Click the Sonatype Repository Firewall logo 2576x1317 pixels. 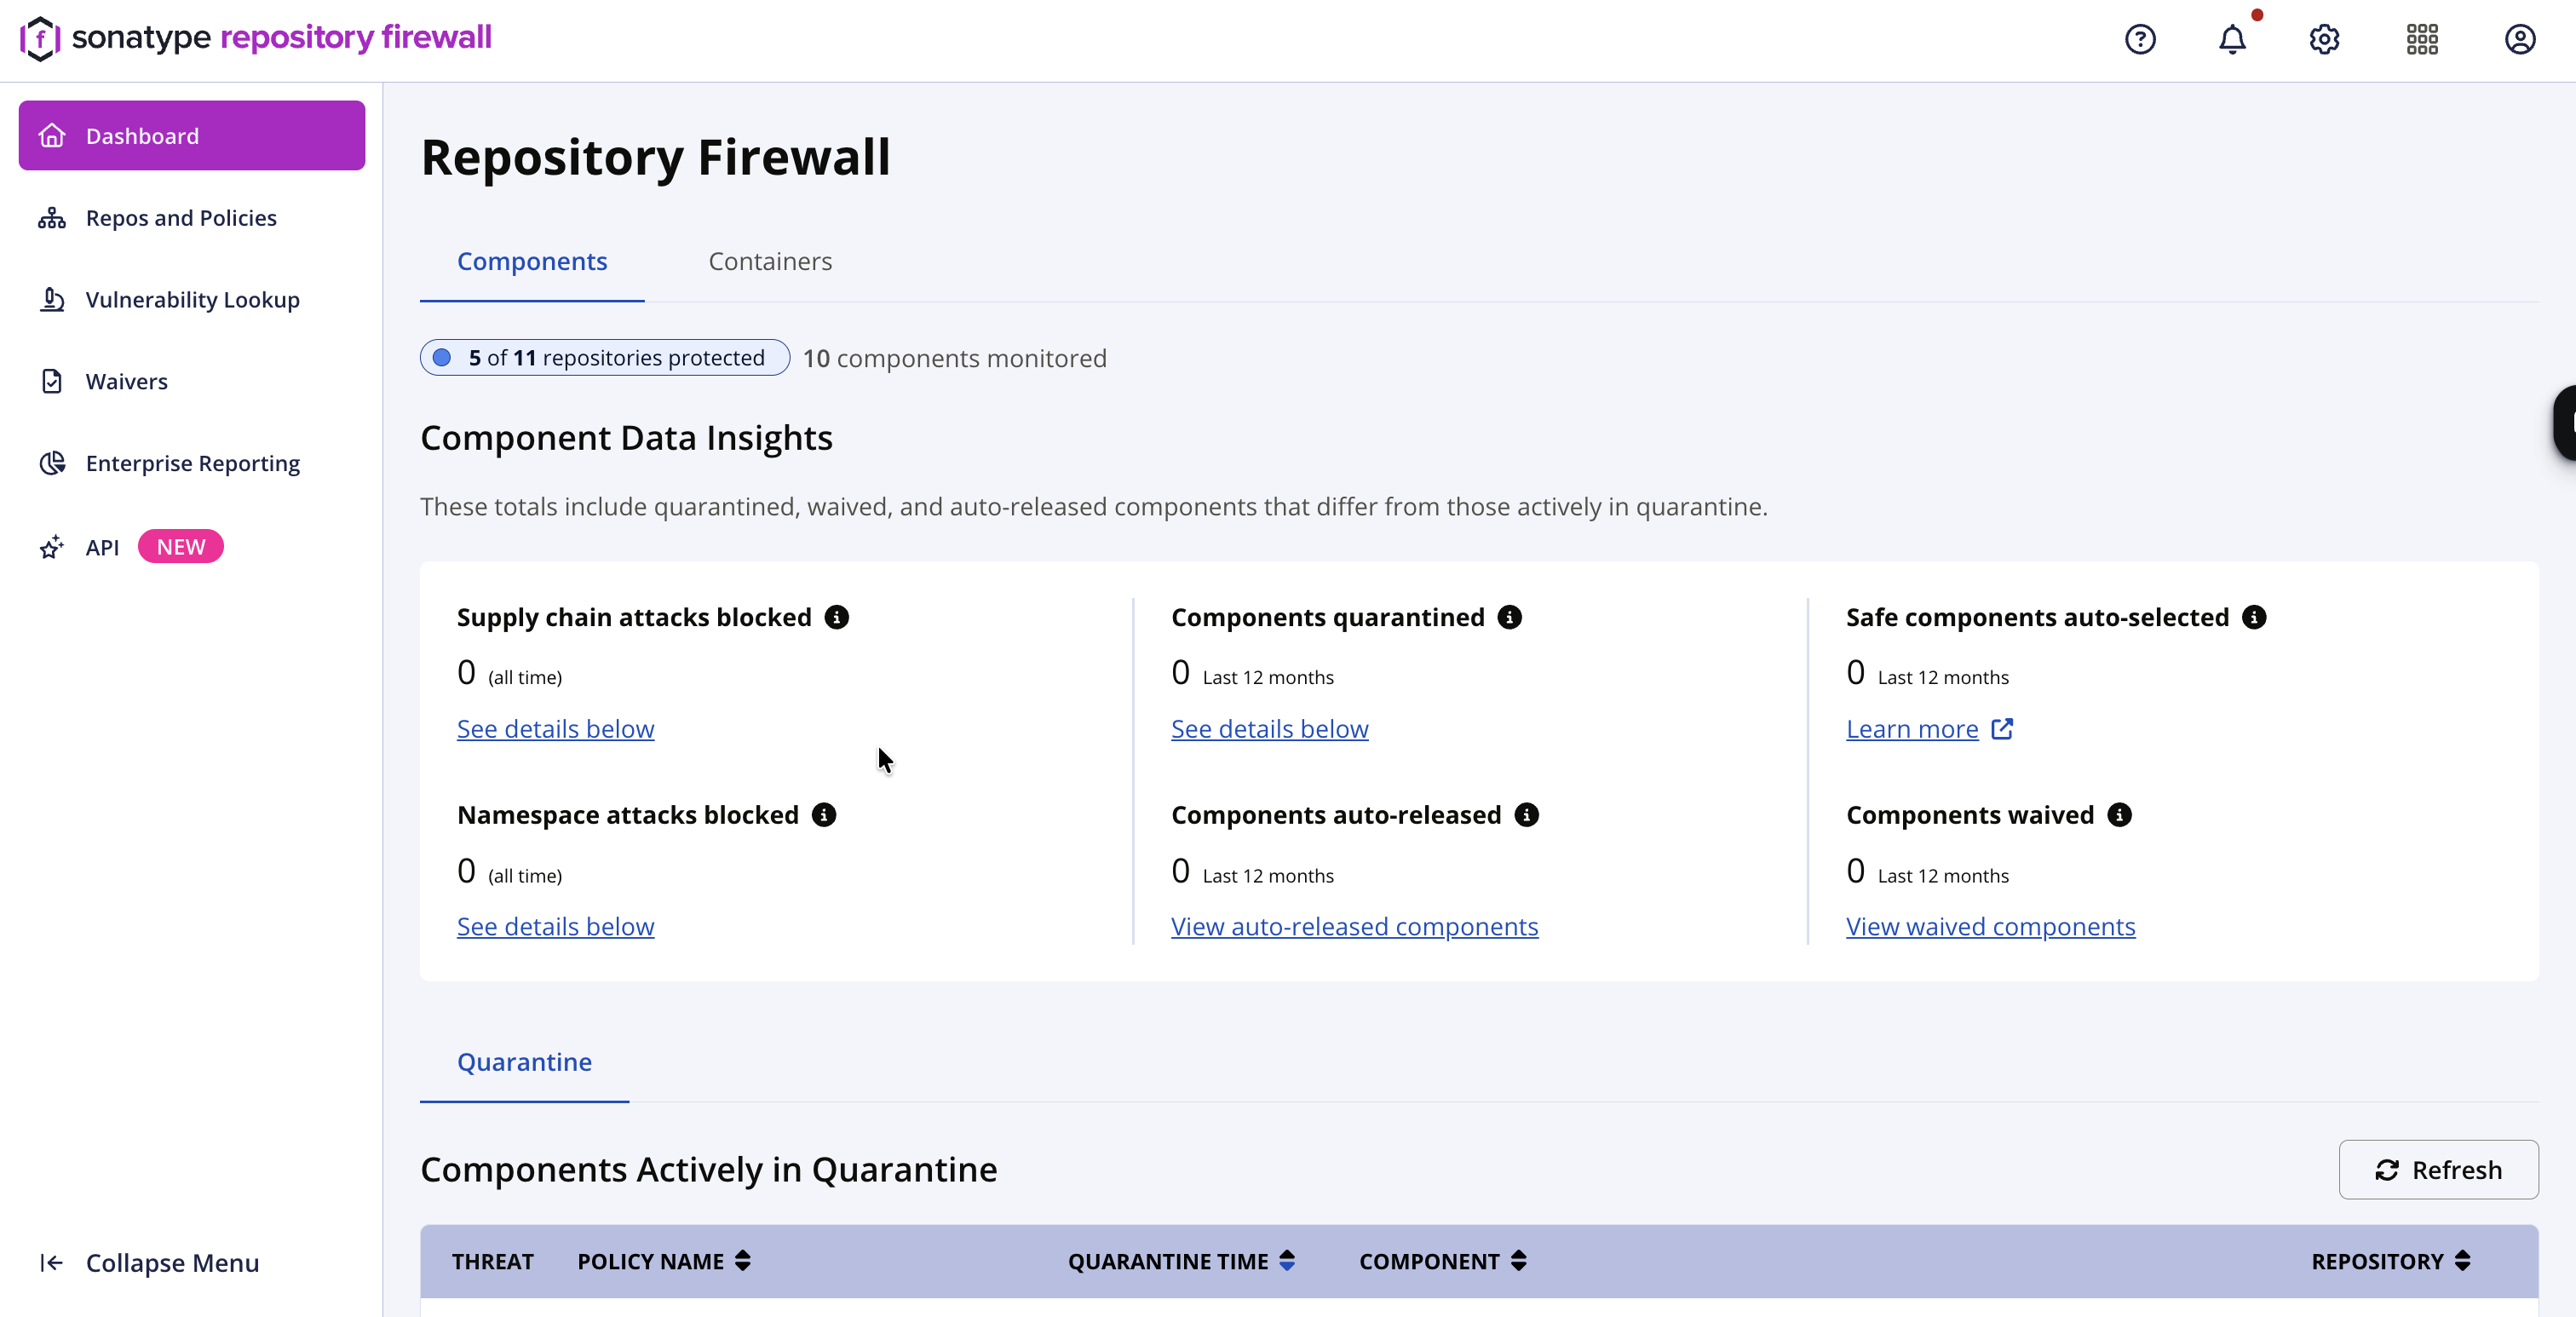click(256, 38)
